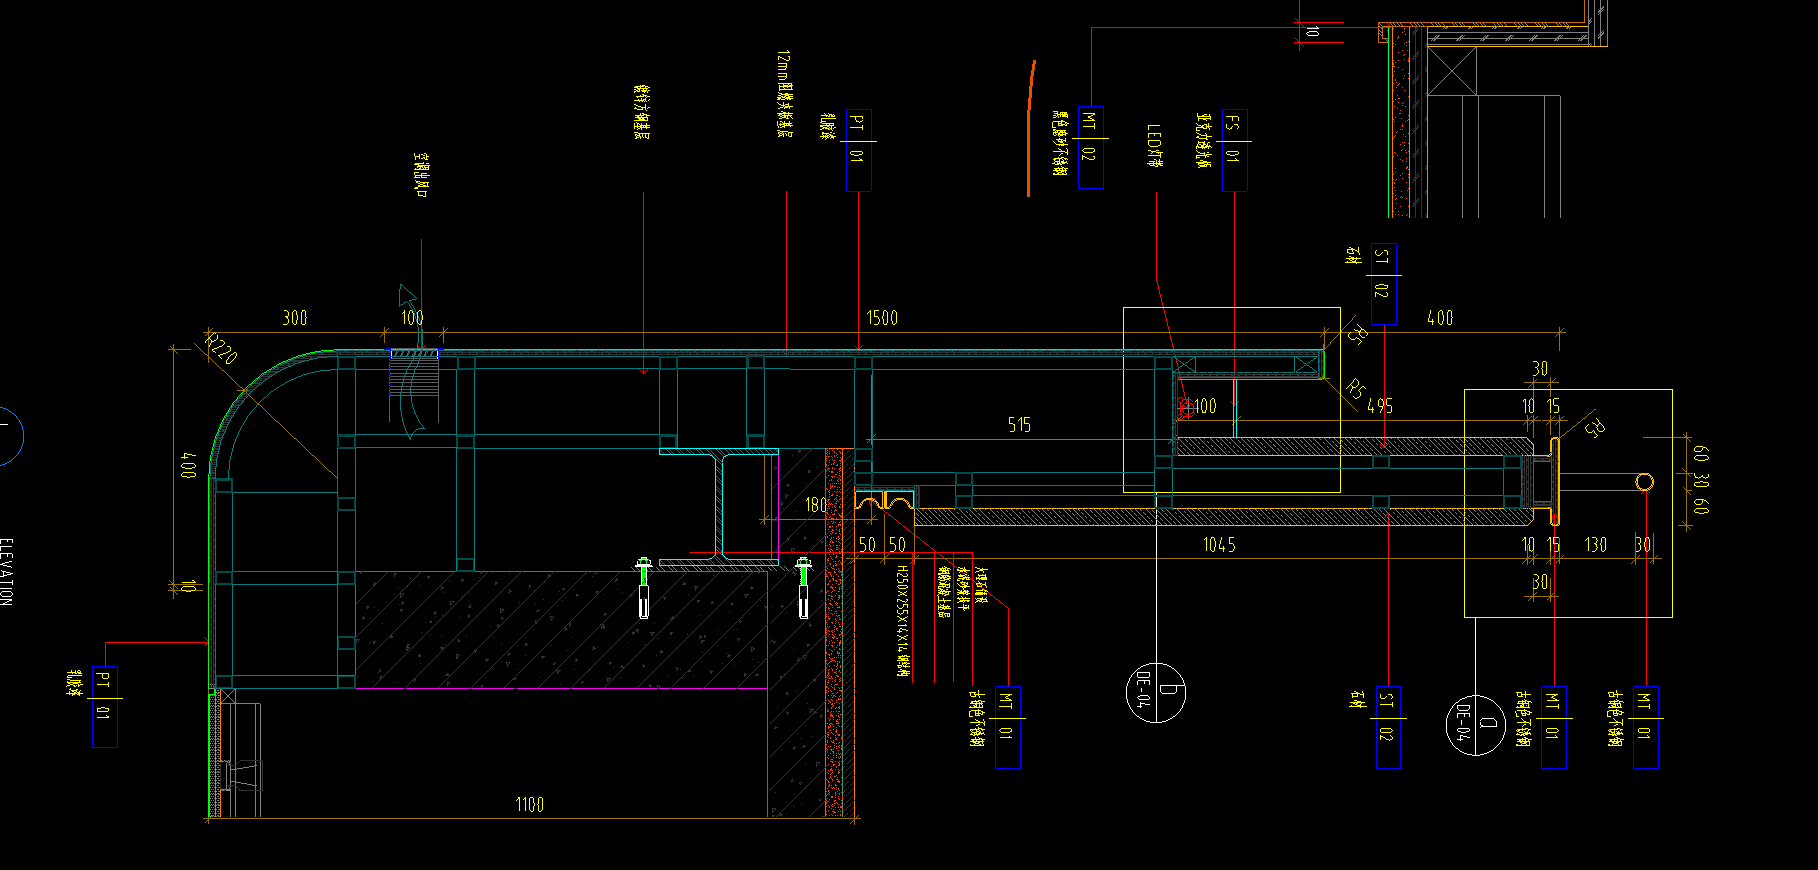Select the LED灯带 annotation text
The image size is (1818, 870).
tap(1154, 146)
